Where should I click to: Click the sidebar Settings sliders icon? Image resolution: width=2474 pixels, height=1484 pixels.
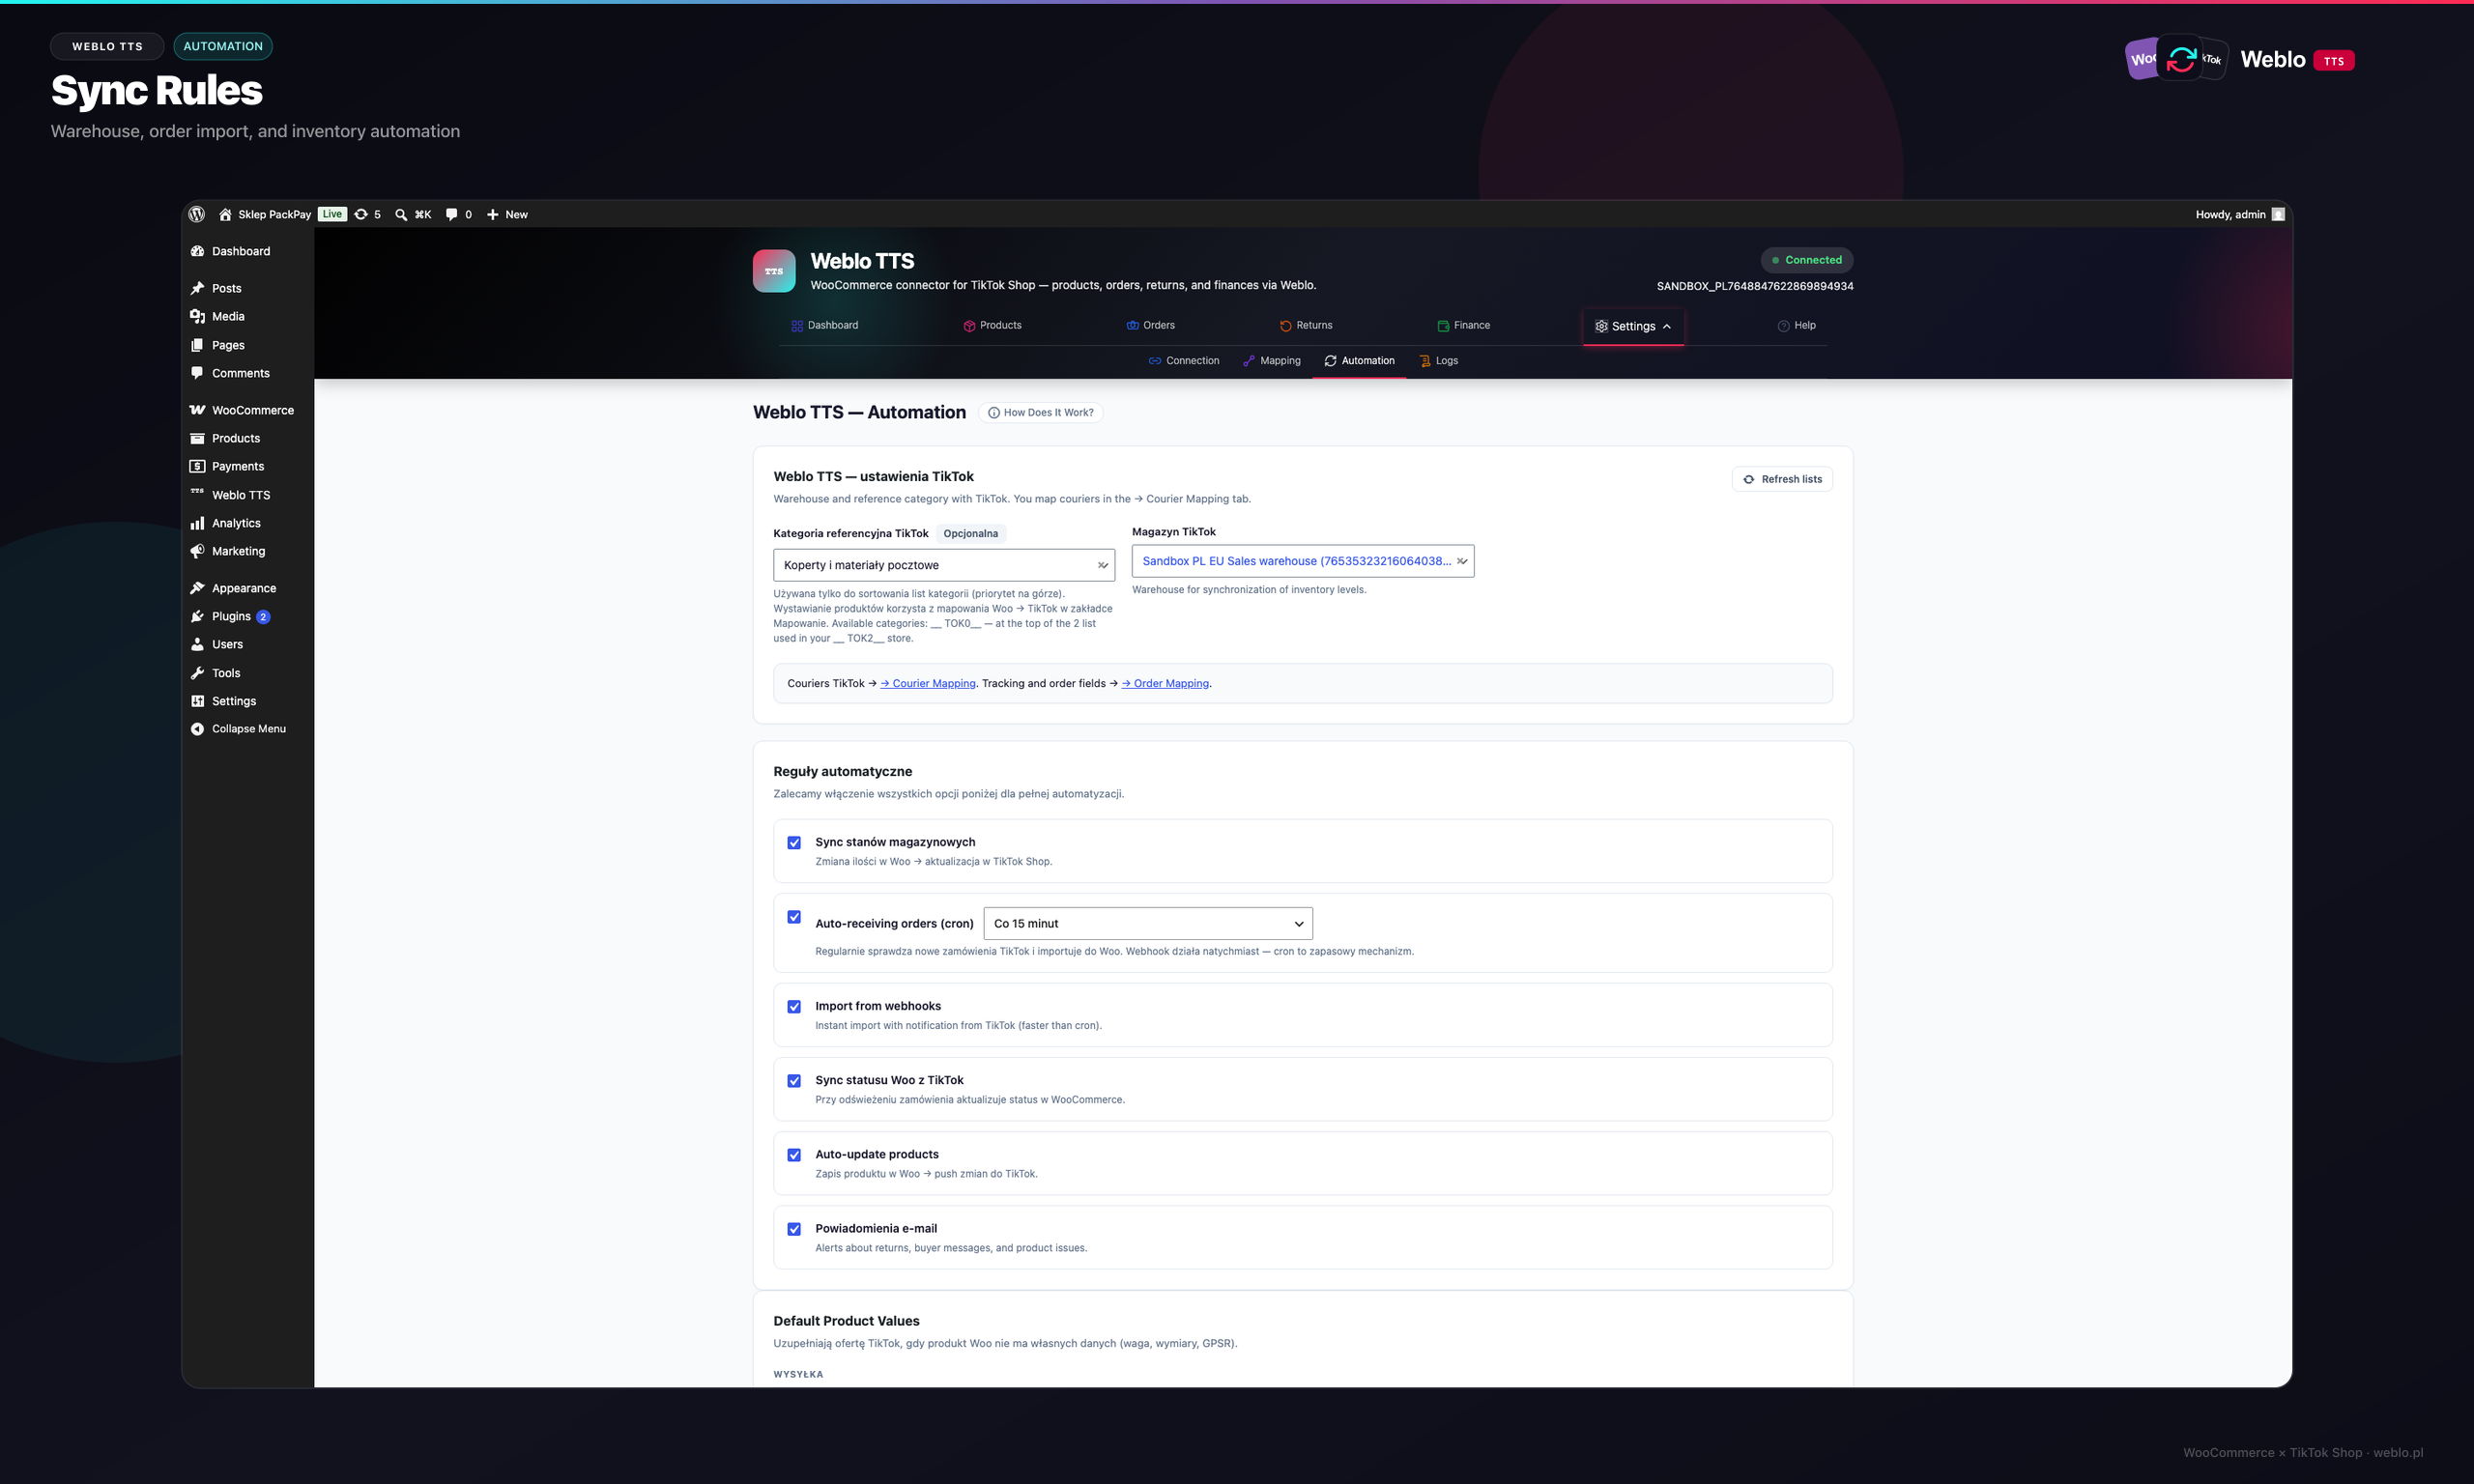coord(198,701)
